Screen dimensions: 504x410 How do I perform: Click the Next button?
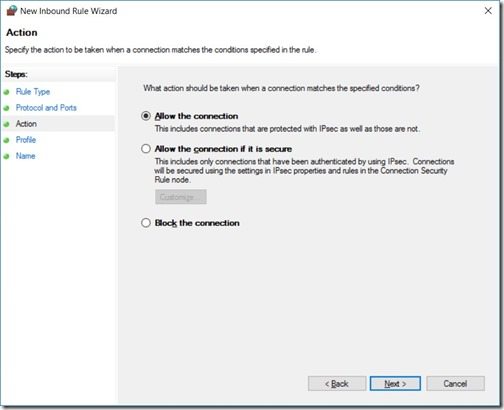click(395, 384)
